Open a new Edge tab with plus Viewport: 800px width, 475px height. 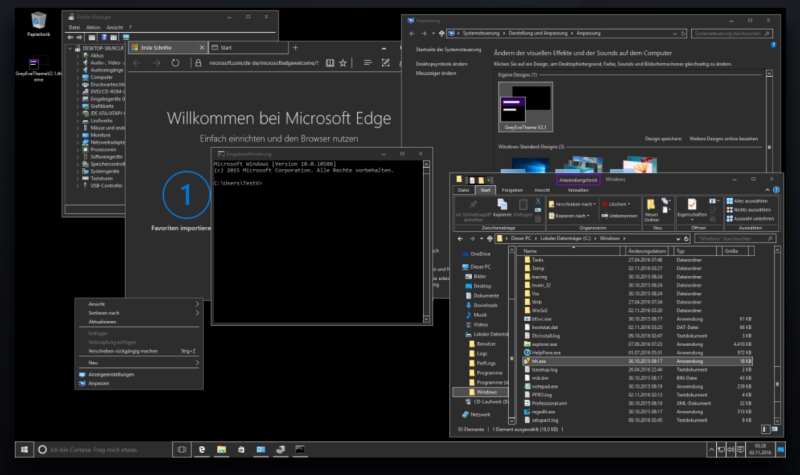pyautogui.click(x=295, y=47)
